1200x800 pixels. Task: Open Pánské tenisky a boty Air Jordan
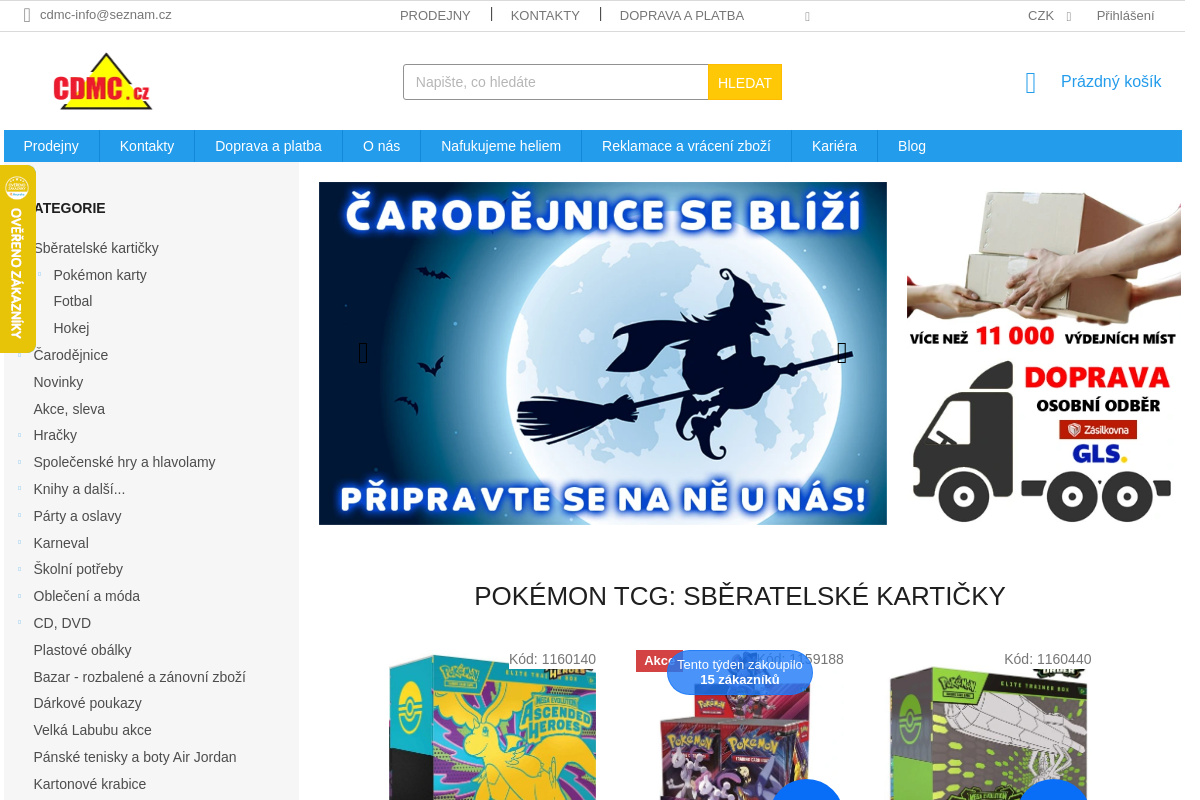click(135, 757)
